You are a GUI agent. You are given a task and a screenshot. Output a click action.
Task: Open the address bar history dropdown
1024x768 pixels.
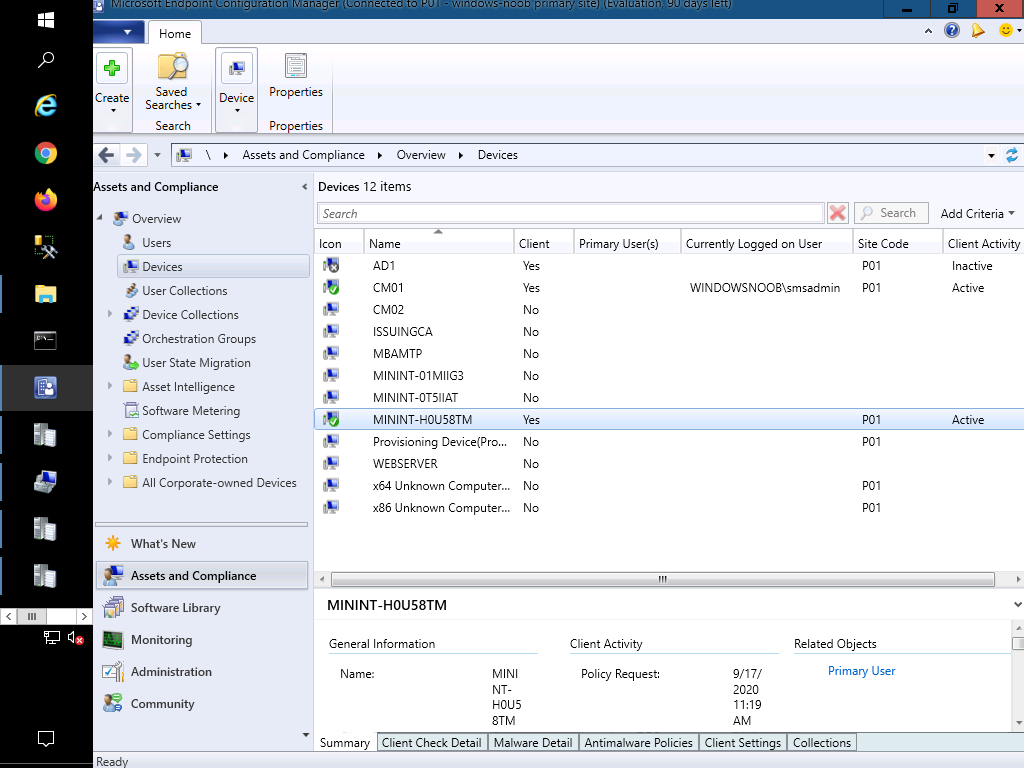pos(991,155)
